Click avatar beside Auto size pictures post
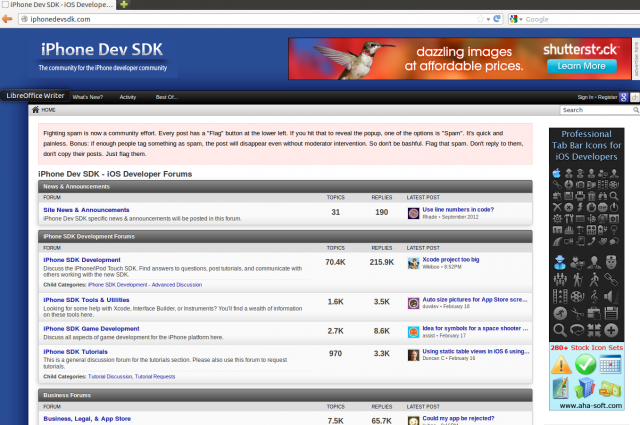This screenshot has width=640, height=425. pyautogui.click(x=413, y=303)
